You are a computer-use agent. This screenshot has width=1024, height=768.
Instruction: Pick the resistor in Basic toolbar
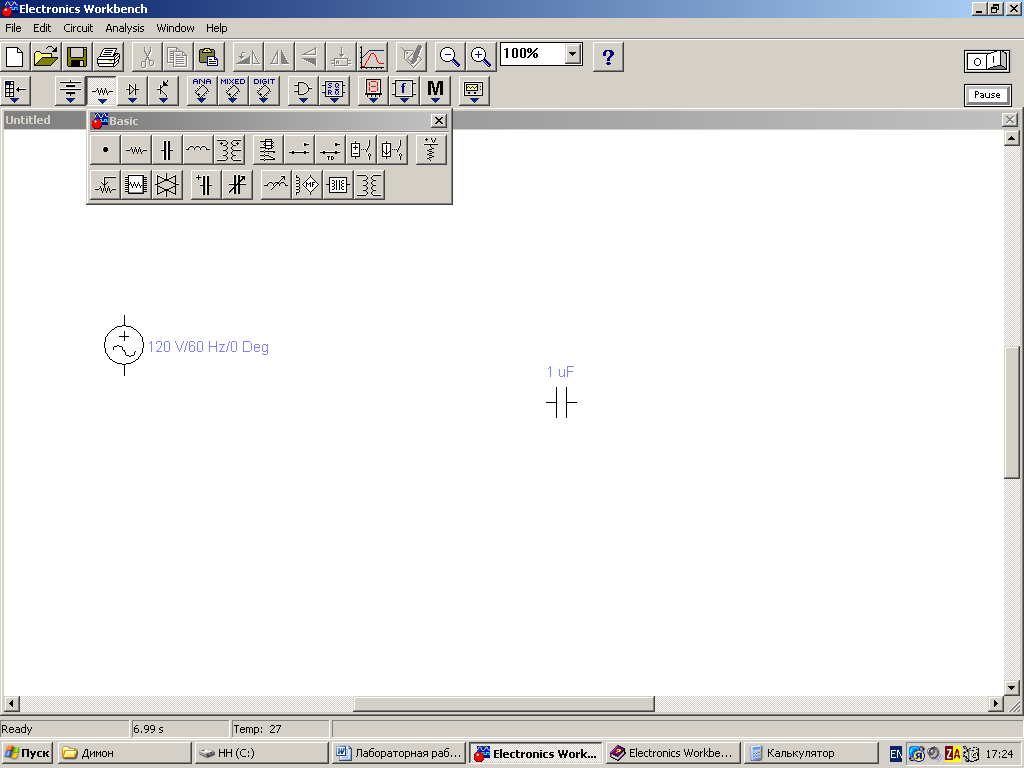tap(136, 150)
